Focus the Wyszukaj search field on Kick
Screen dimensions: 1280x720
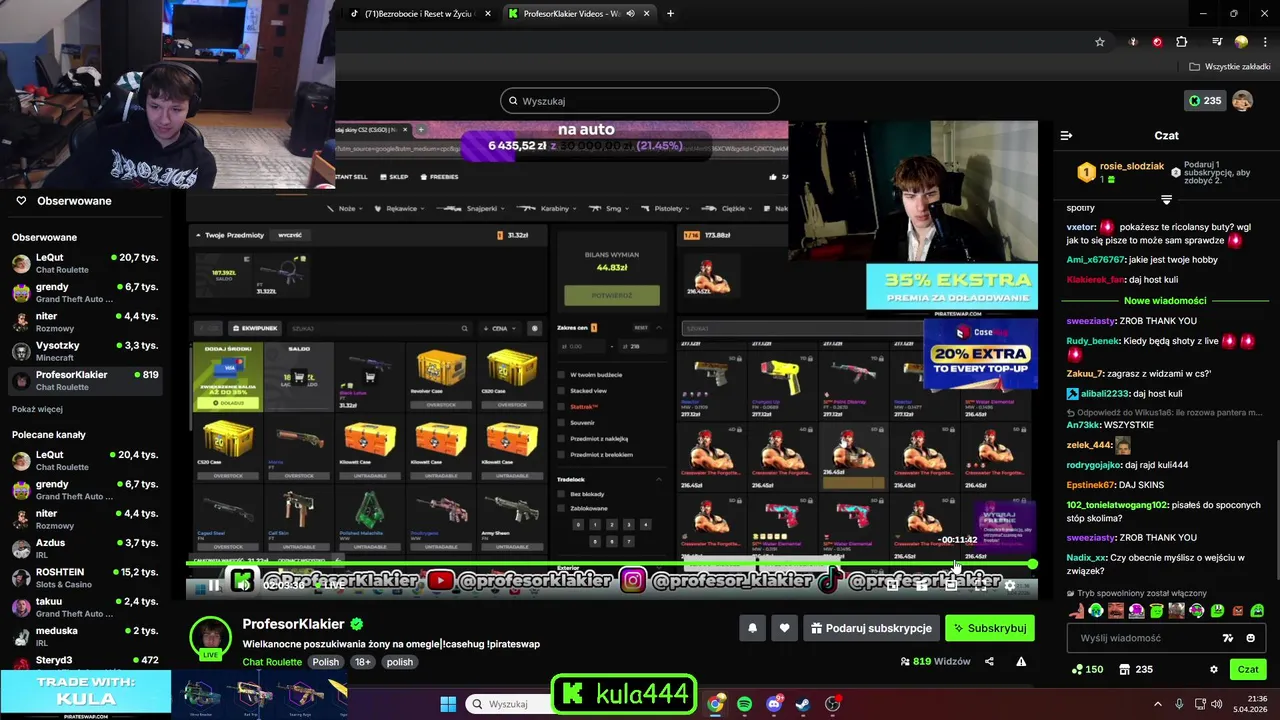pos(640,101)
